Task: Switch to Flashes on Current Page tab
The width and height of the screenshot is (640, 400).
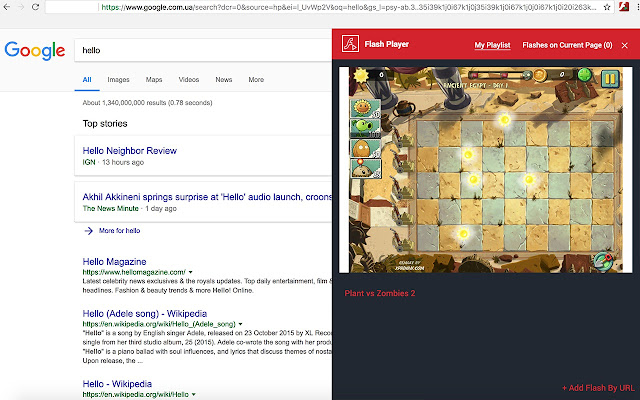Action: point(567,45)
